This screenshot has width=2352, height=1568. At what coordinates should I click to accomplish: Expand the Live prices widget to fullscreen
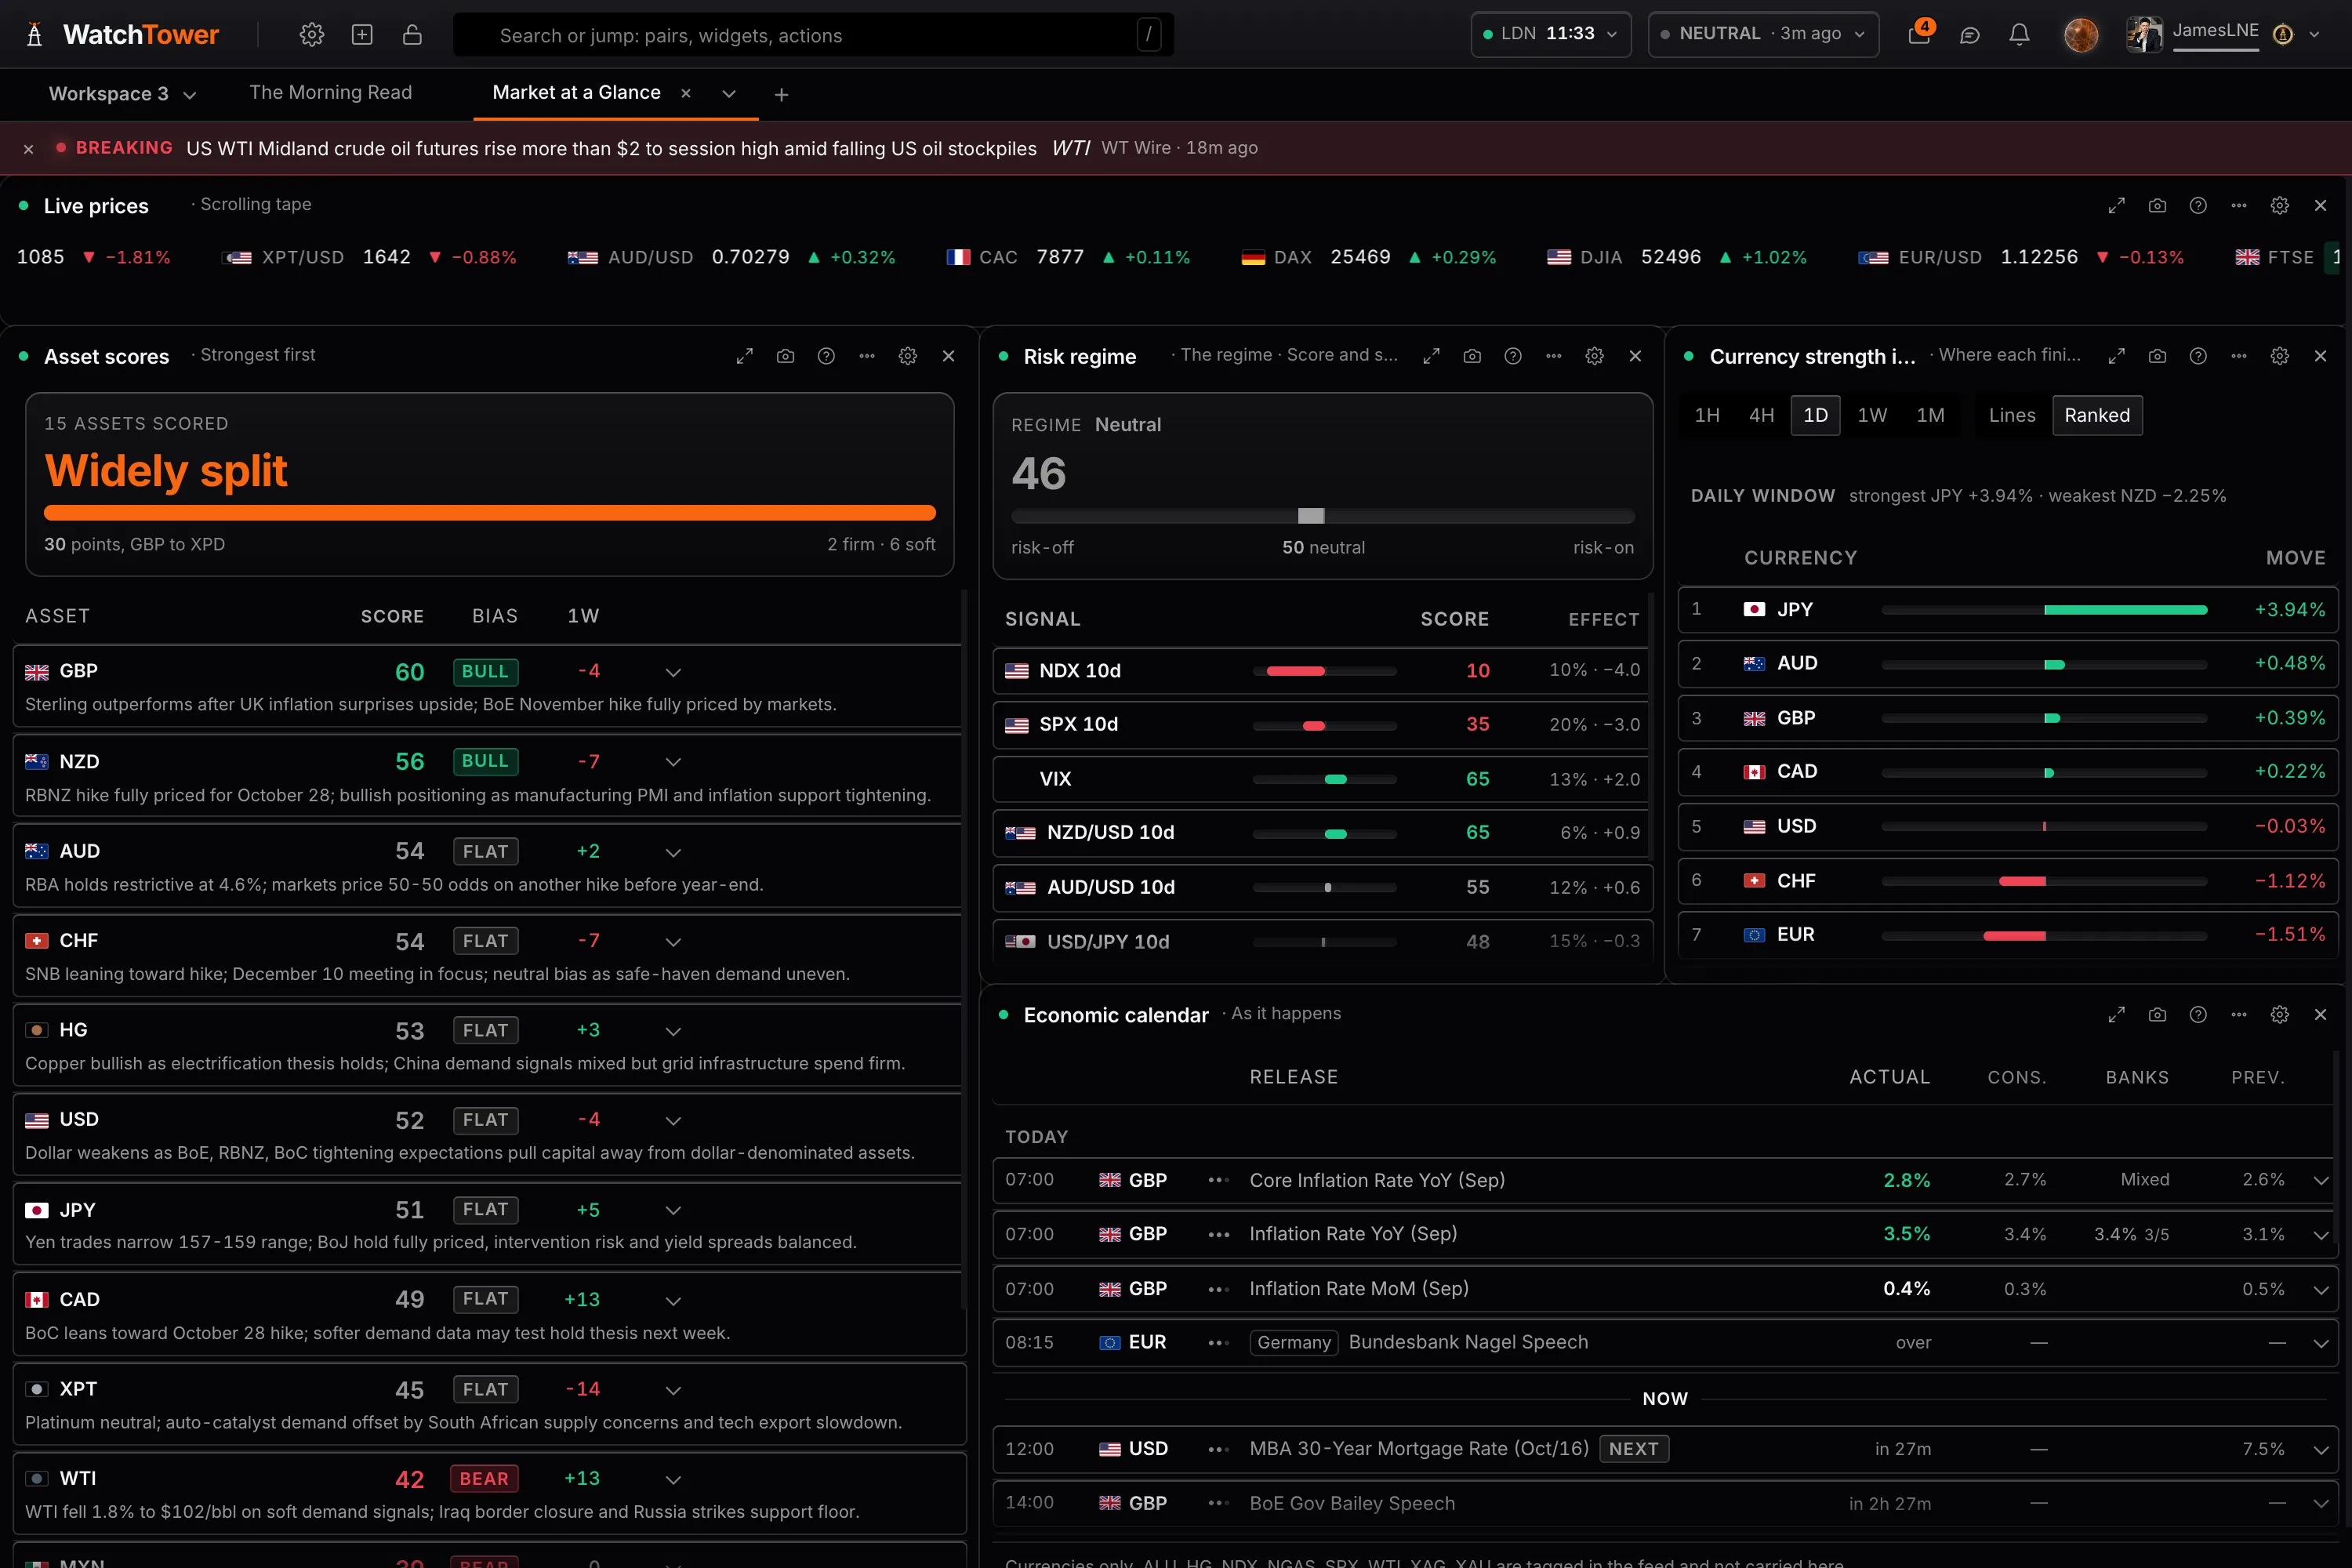(2116, 206)
